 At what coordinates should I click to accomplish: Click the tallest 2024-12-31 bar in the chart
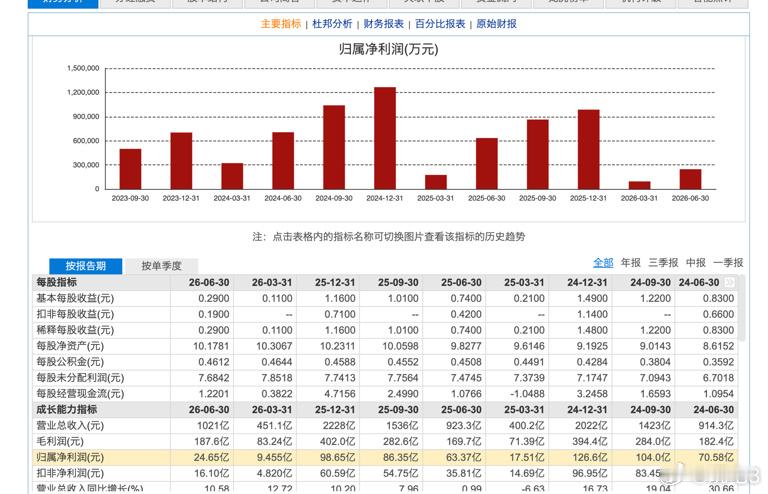click(x=385, y=138)
